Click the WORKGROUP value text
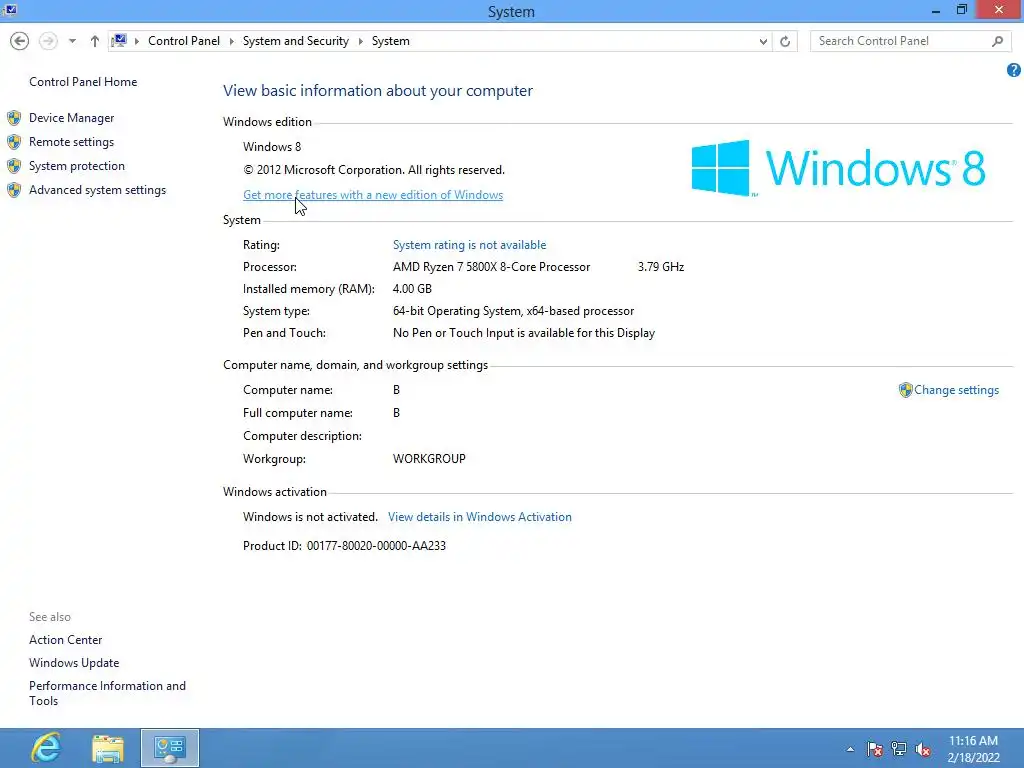1024x768 pixels. tap(429, 459)
